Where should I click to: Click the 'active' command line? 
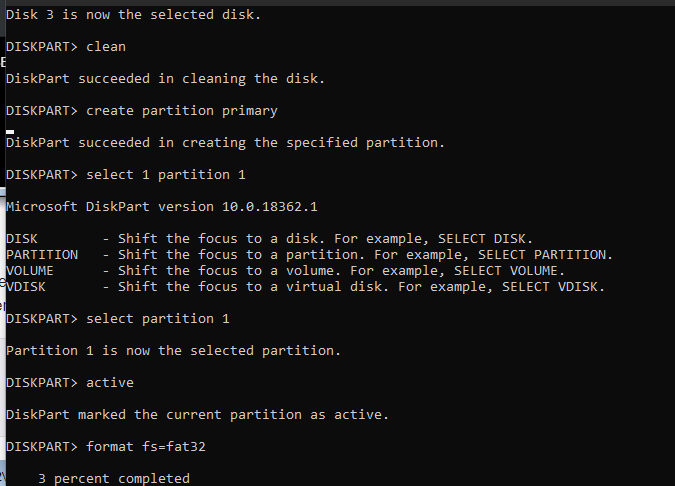[x=70, y=383]
